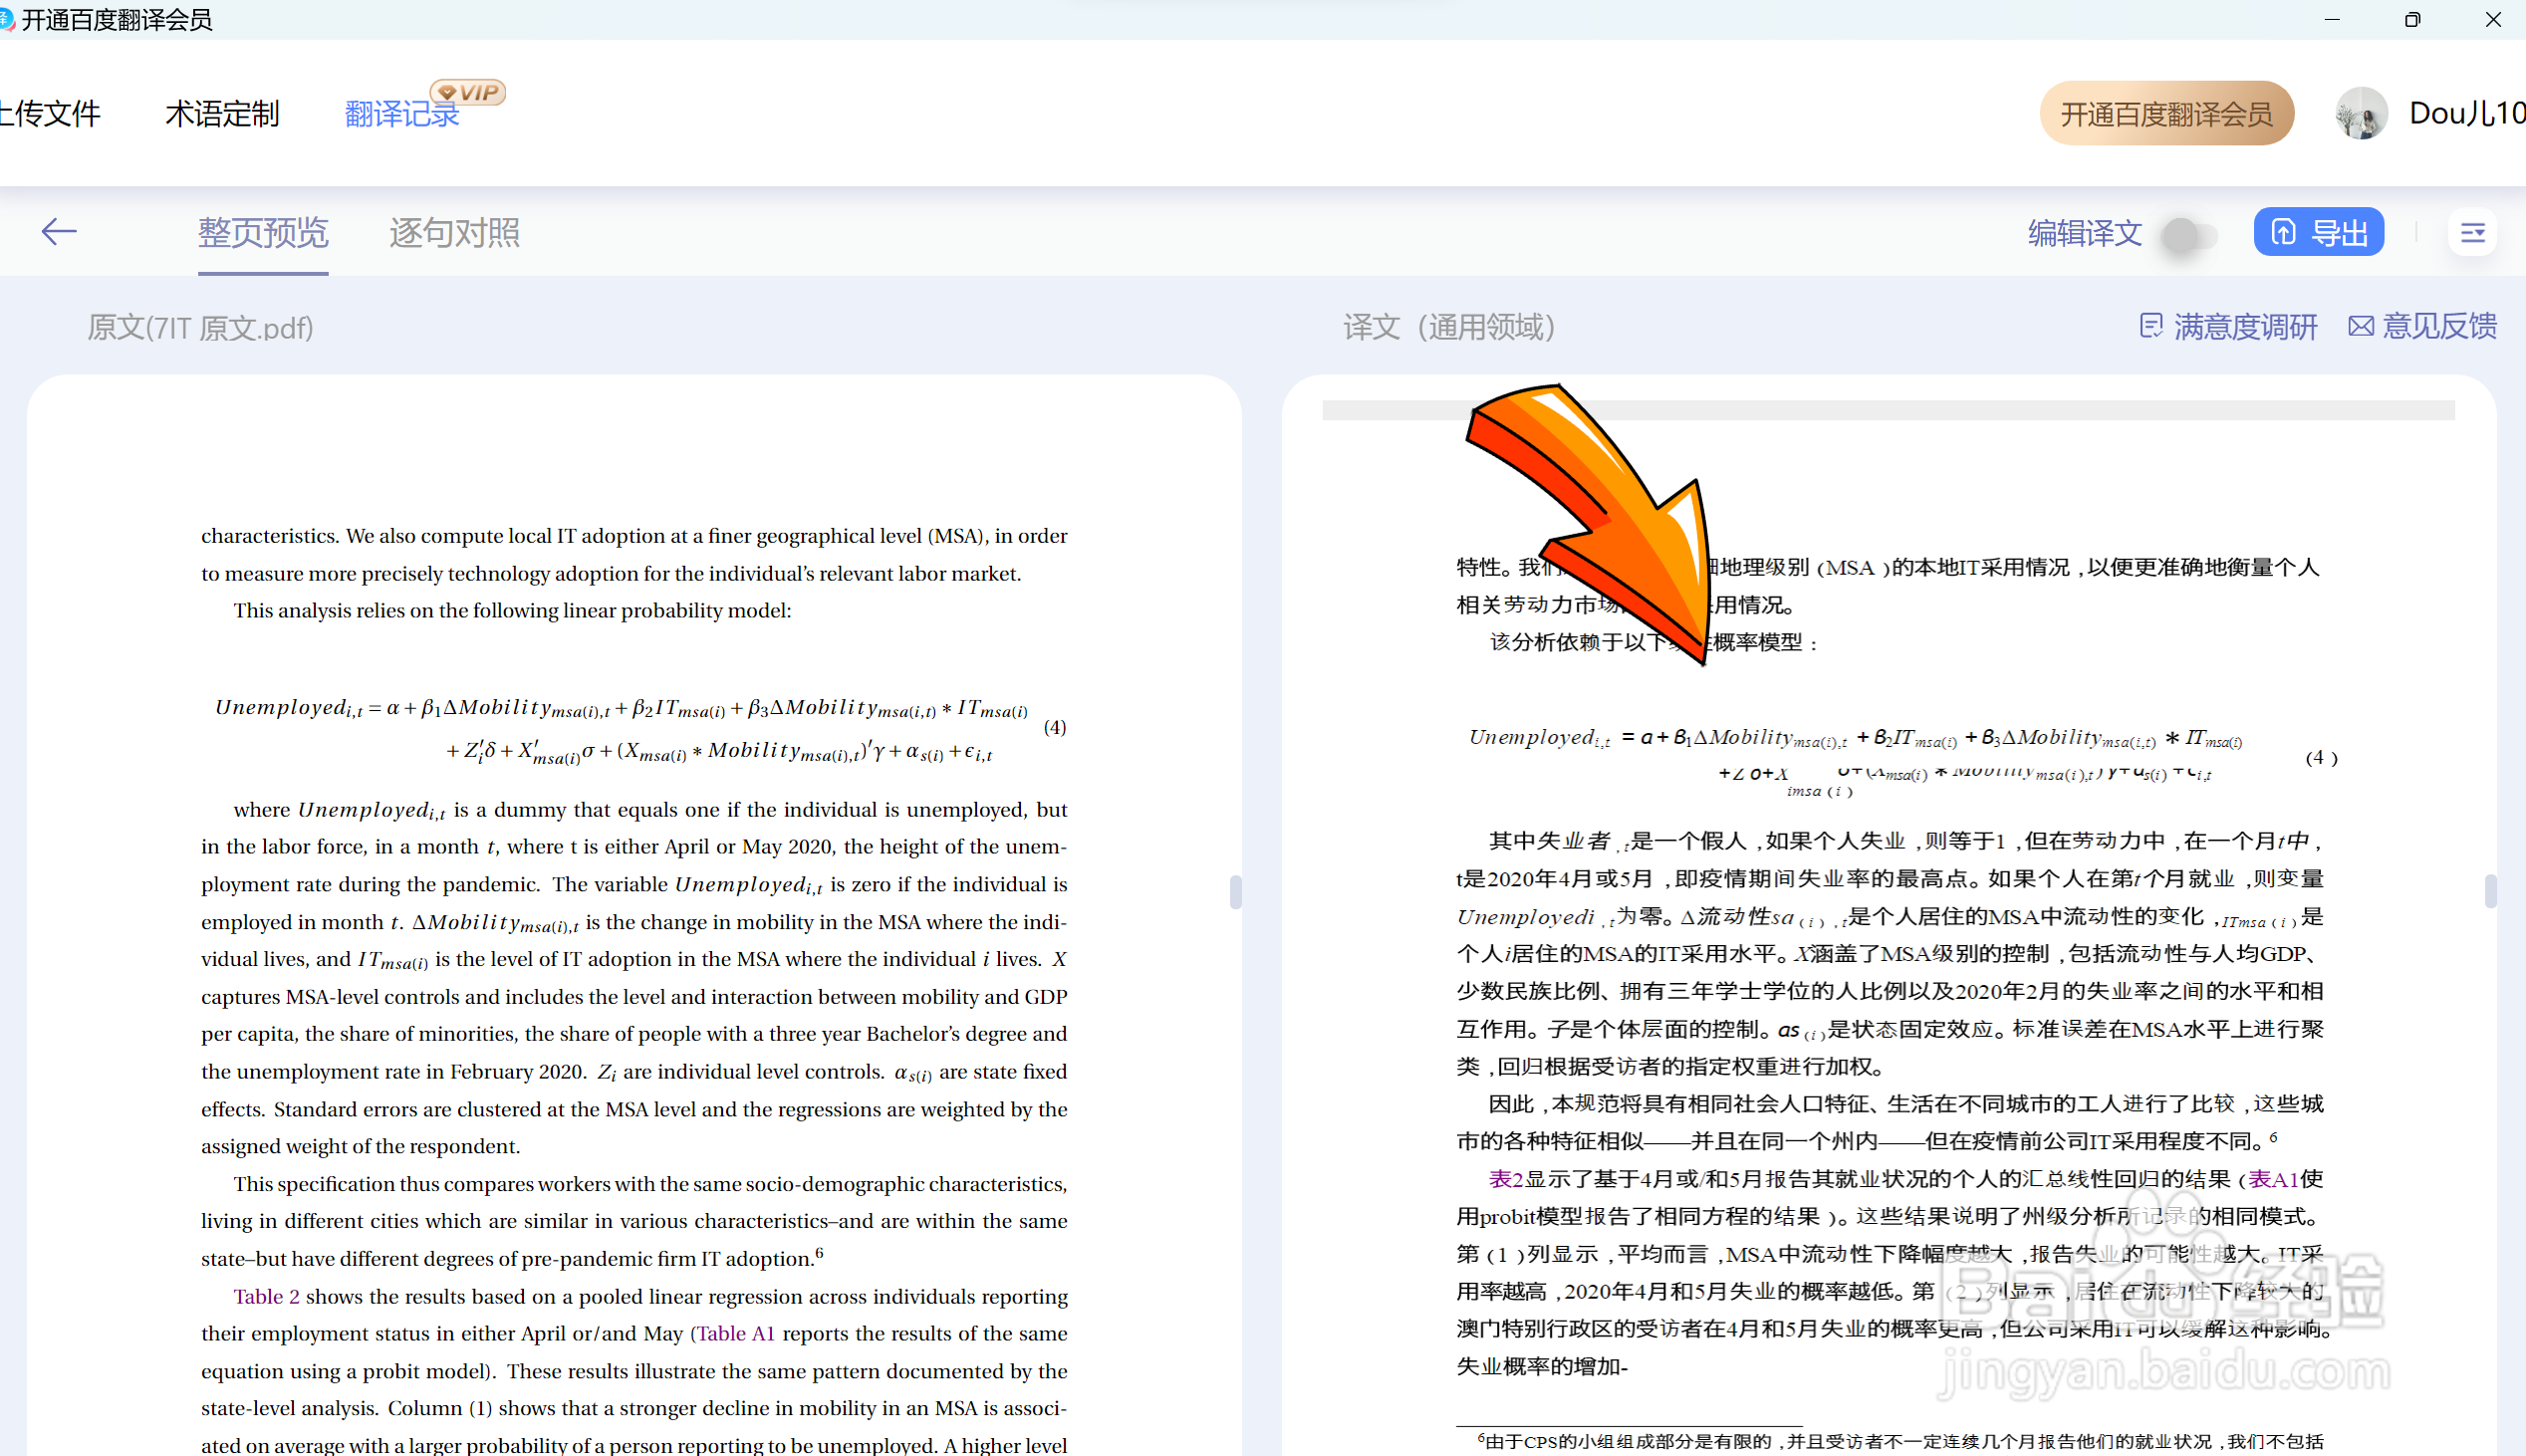Click the user avatar picture
2526x1456 pixels.
coord(2360,114)
